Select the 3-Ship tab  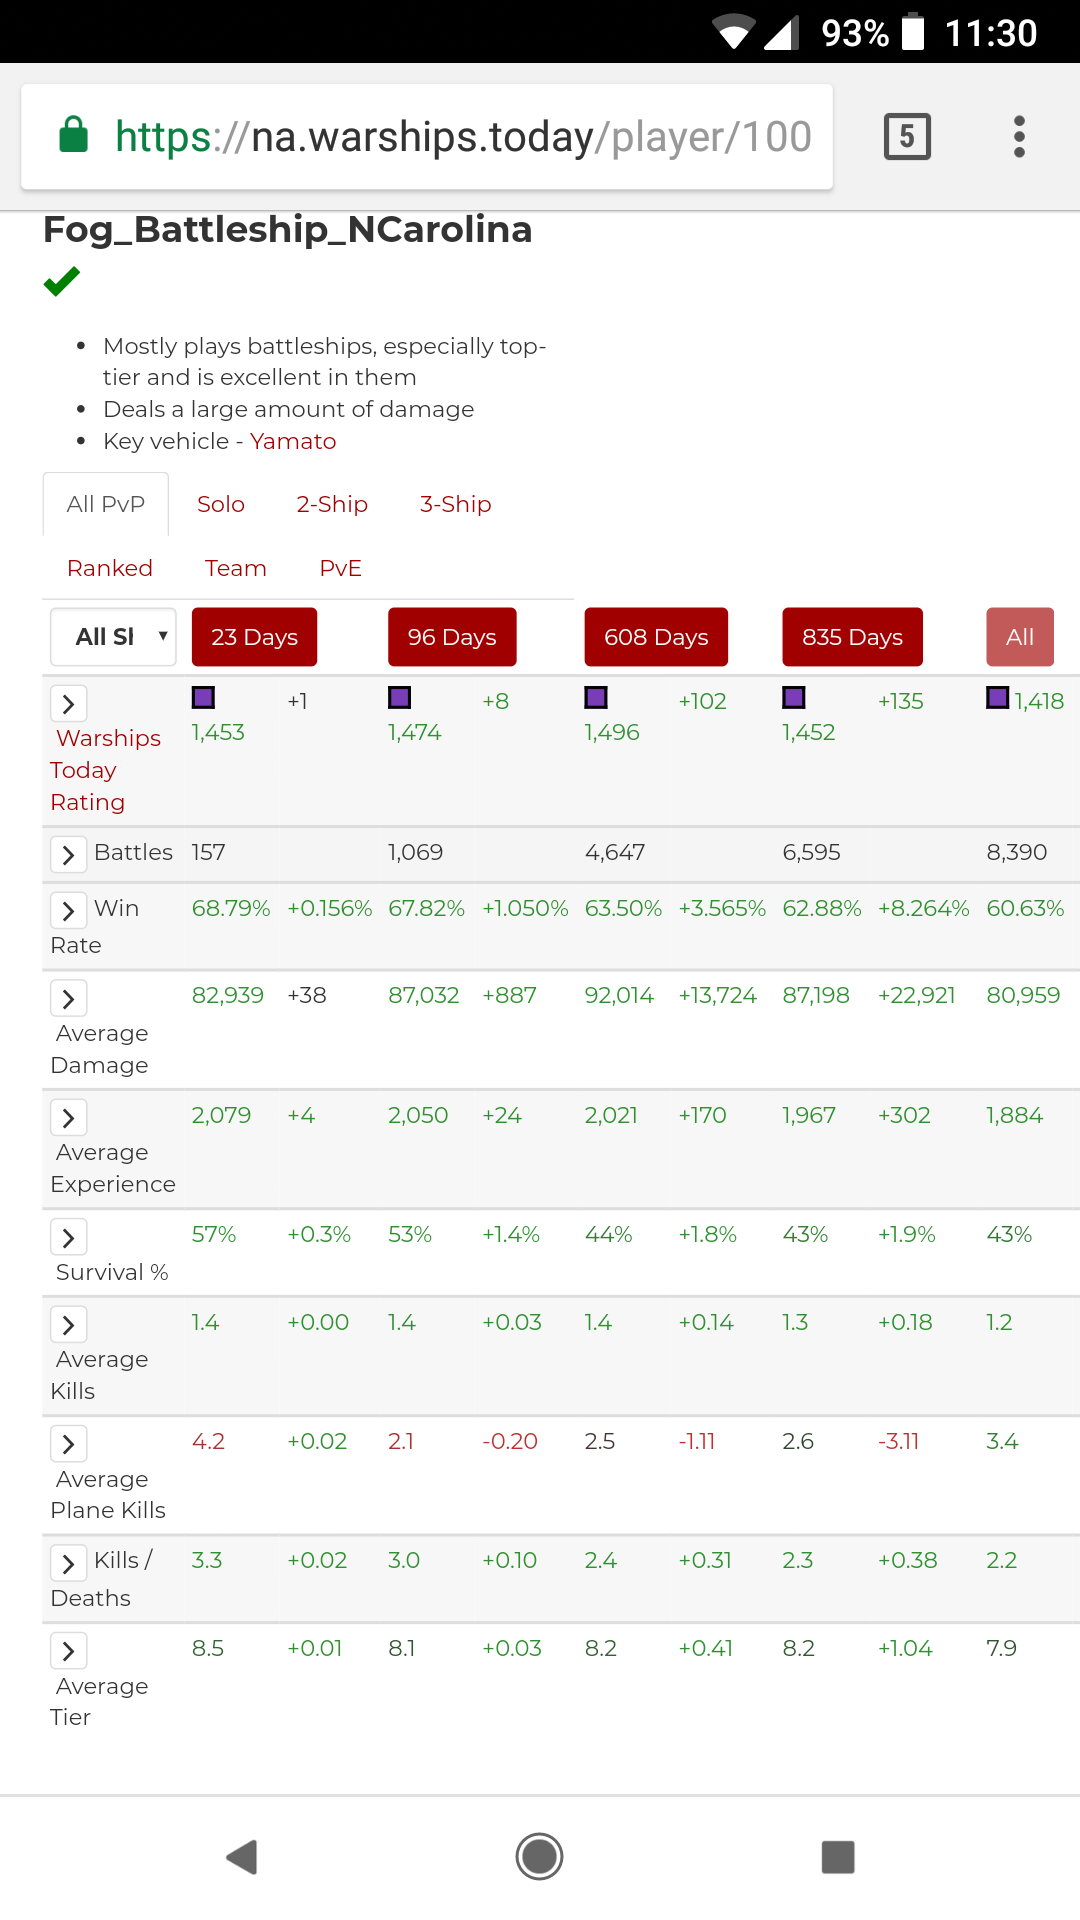(455, 504)
